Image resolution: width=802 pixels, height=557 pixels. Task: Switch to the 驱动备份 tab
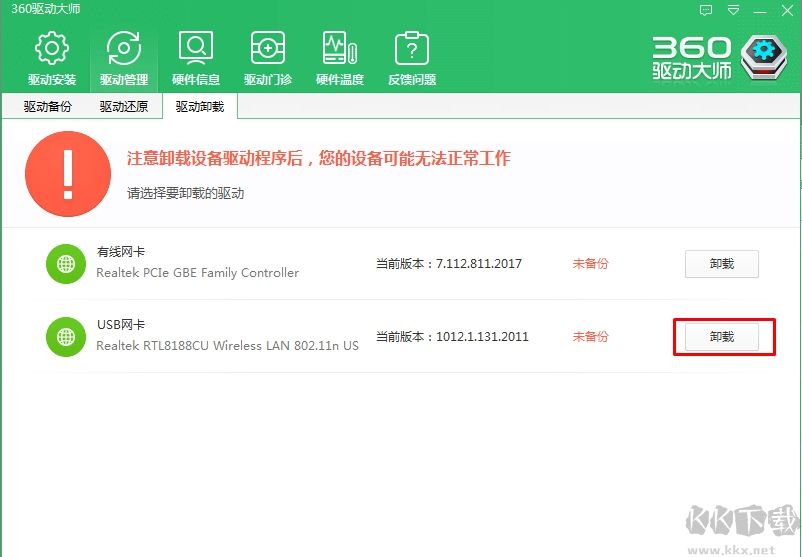pyautogui.click(x=48, y=106)
